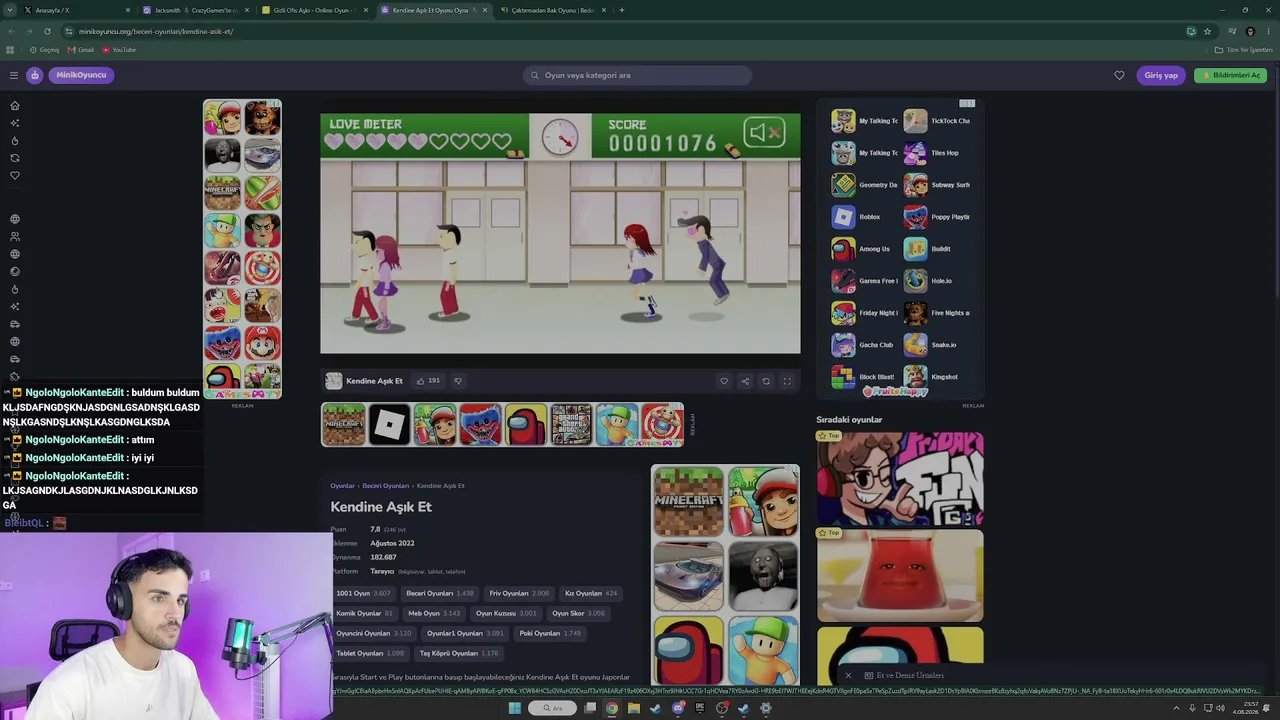Open Kingshot from the ad list
The image size is (1280, 720).
click(x=931, y=377)
